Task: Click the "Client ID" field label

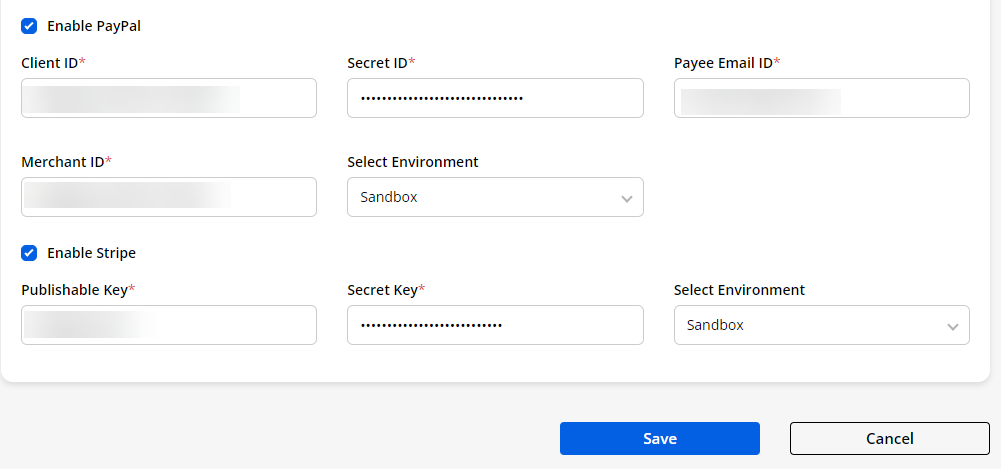Action: coord(50,63)
